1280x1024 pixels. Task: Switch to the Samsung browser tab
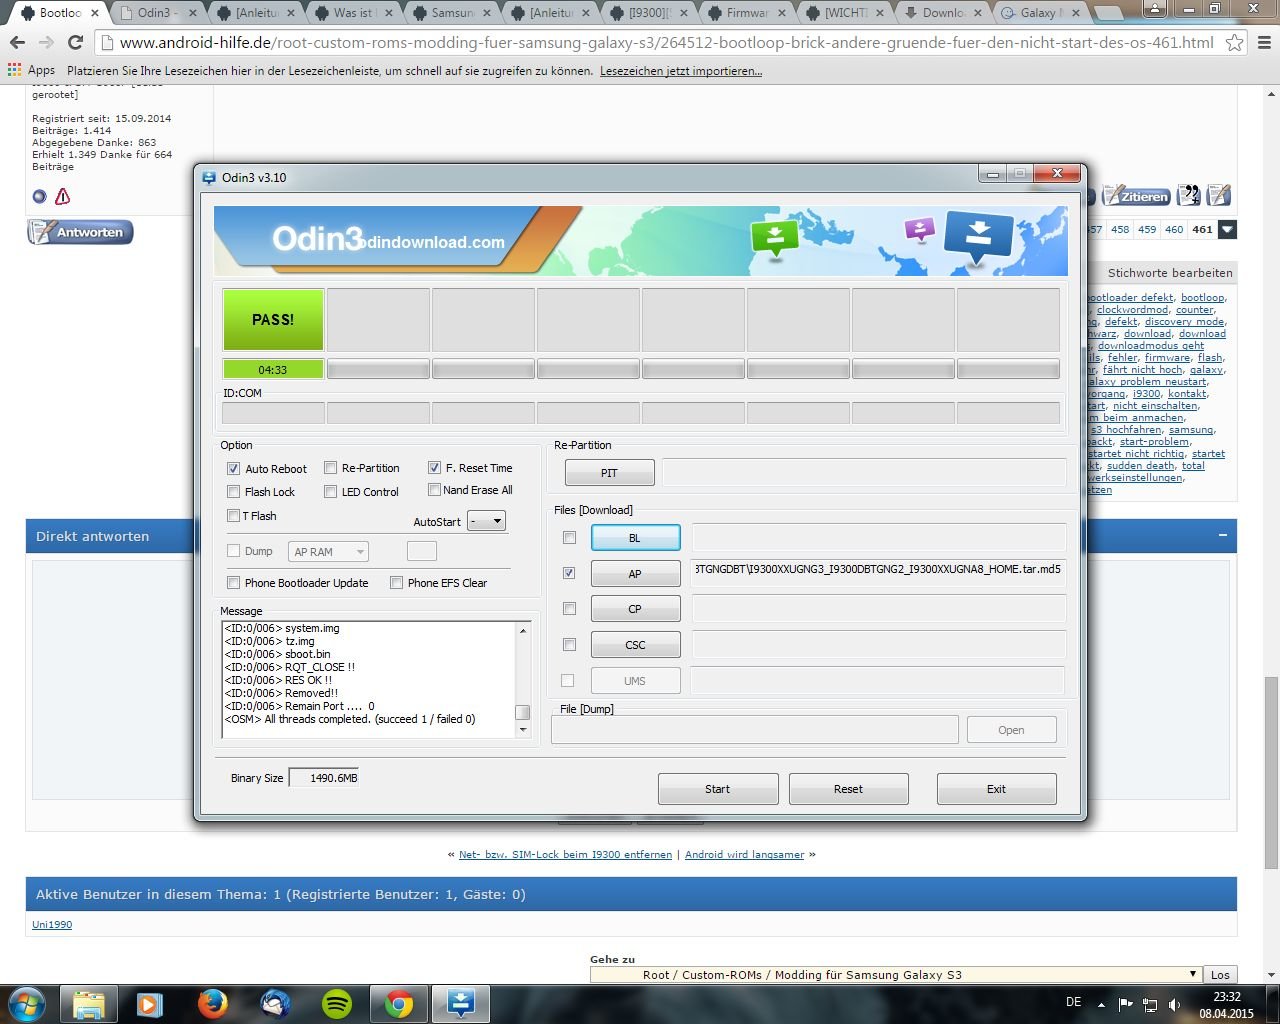click(453, 13)
